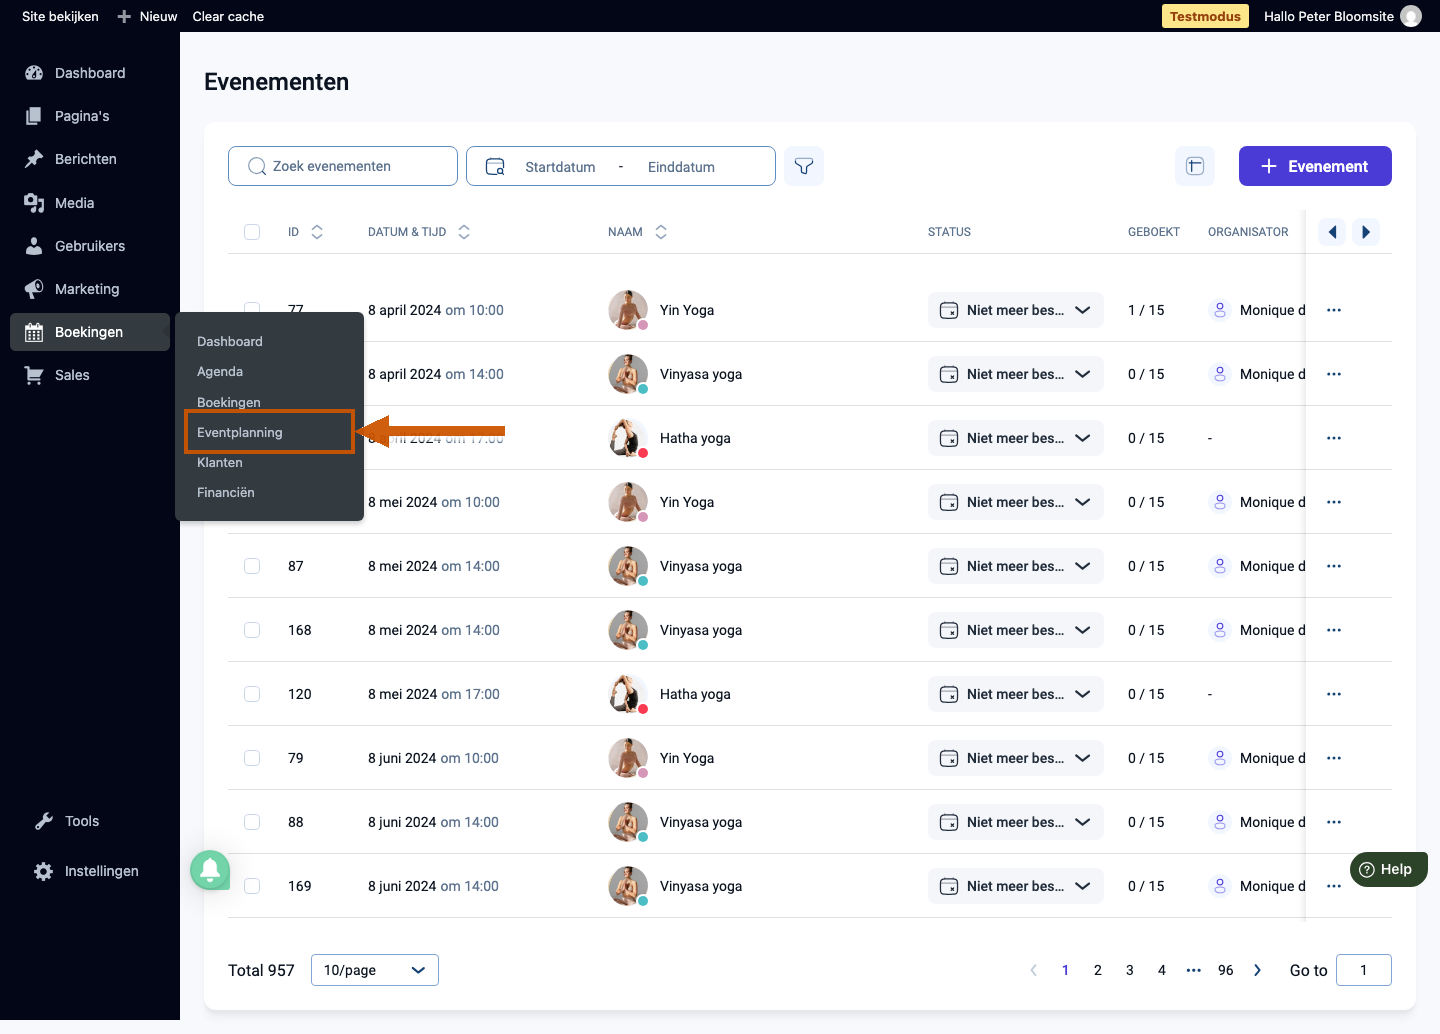Toggle the select-all header checkbox
1440x1034 pixels.
(252, 232)
